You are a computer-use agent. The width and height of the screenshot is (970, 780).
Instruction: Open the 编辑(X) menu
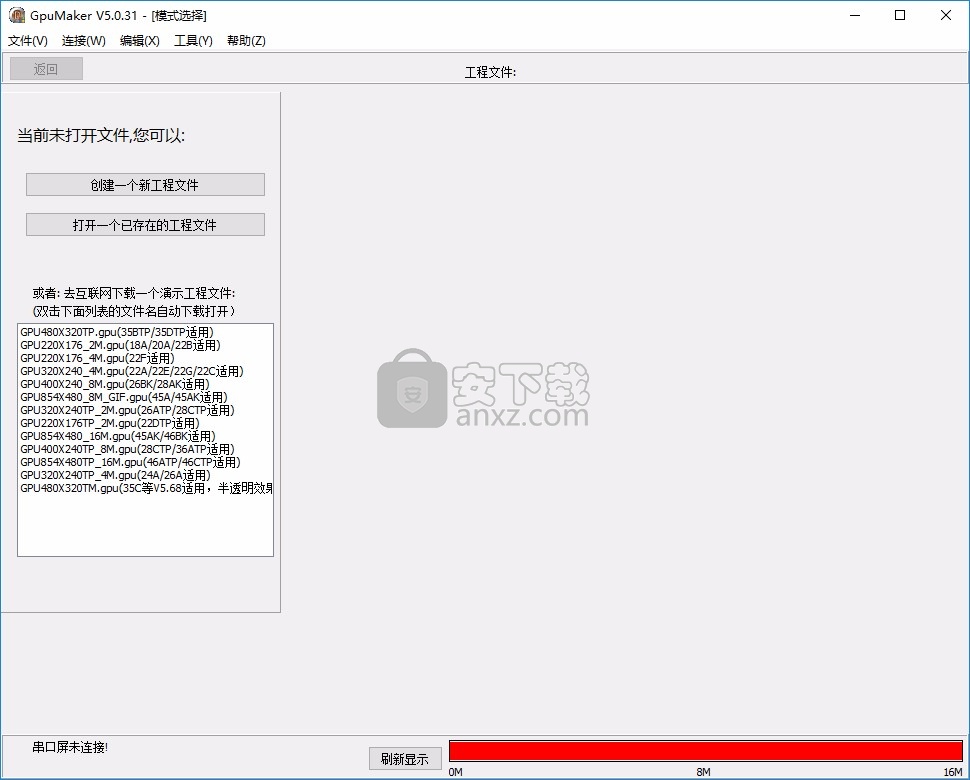pos(140,41)
